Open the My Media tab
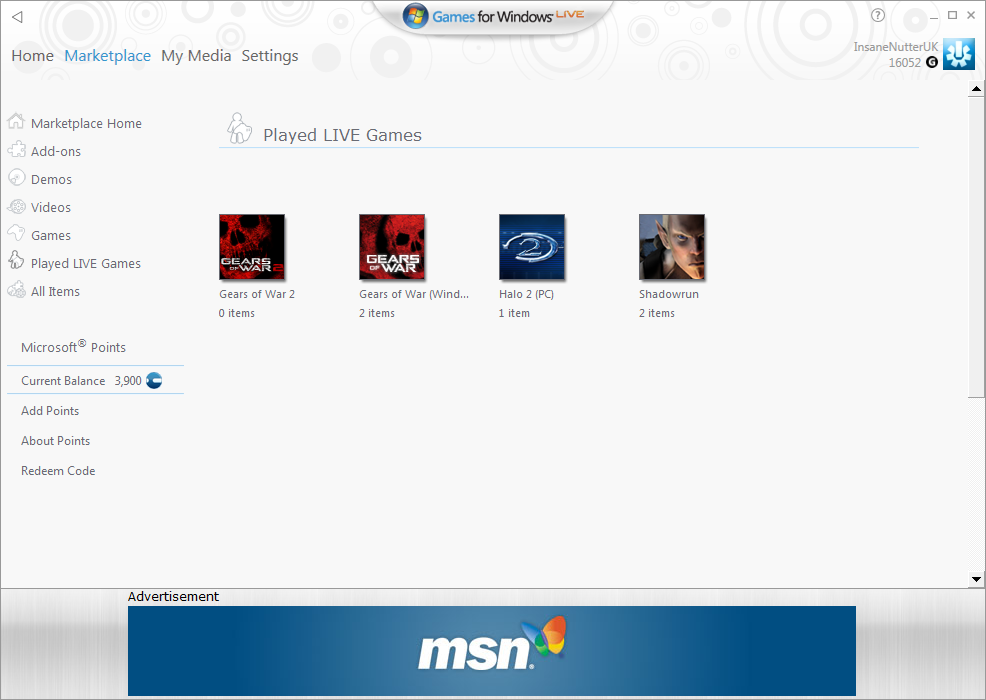The height and width of the screenshot is (700, 986). tap(196, 56)
